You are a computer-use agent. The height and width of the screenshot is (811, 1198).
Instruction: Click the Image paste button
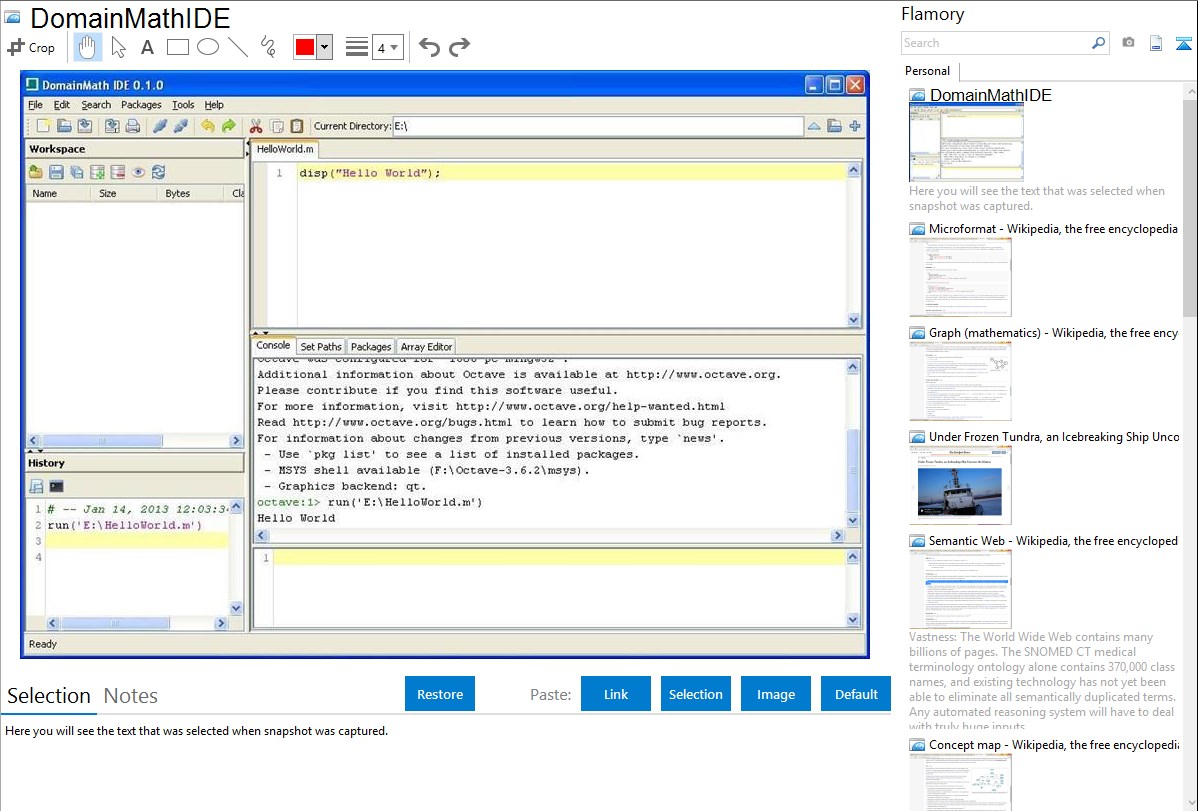776,694
